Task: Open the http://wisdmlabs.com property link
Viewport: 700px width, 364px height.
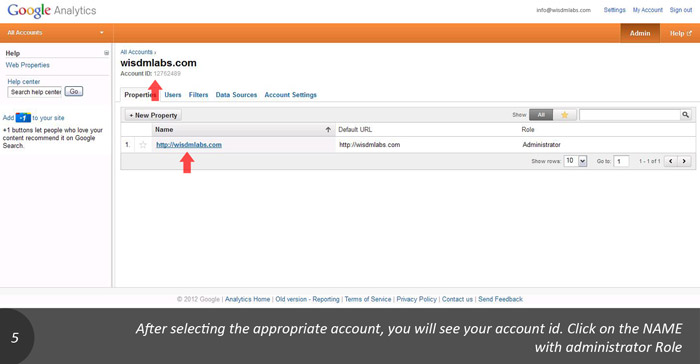Action: point(189,145)
